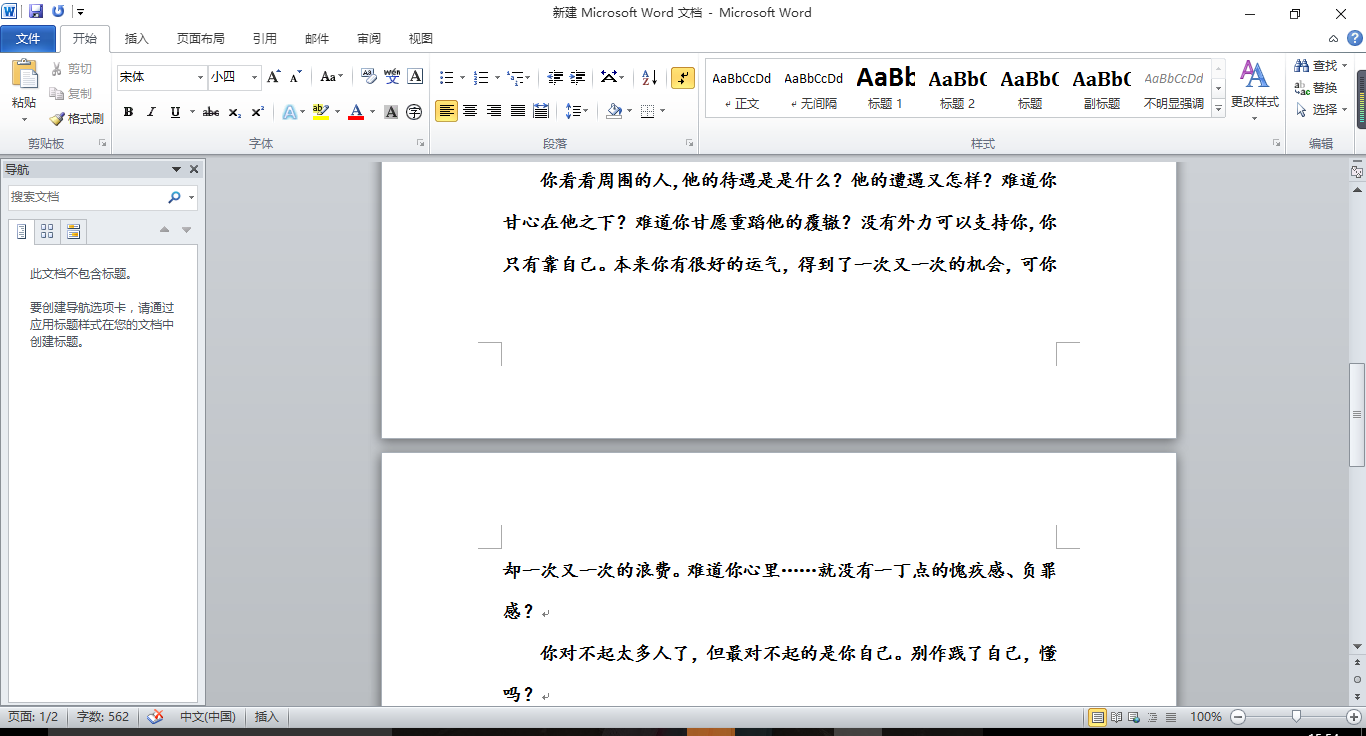1366x736 pixels.
Task: Switch to Web Layout view icon
Action: (1134, 717)
